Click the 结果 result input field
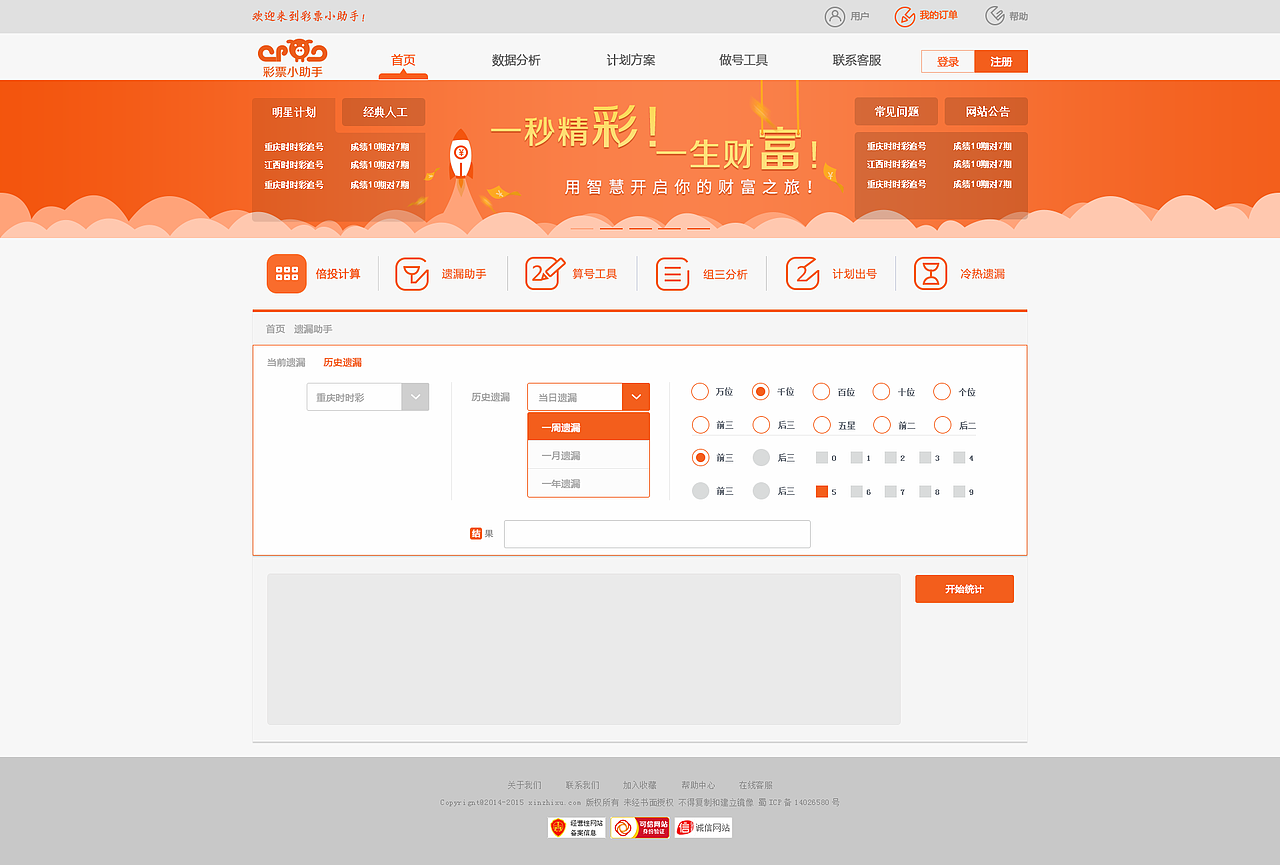The image size is (1280, 865). (657, 534)
